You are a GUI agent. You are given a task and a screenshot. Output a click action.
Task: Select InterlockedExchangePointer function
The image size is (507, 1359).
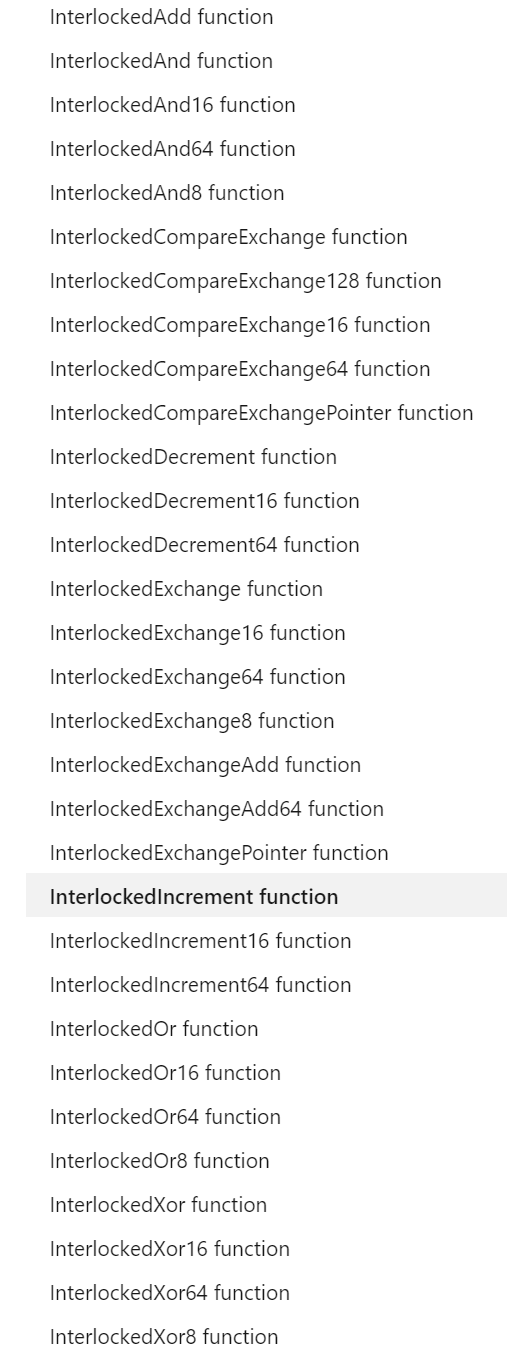(219, 853)
